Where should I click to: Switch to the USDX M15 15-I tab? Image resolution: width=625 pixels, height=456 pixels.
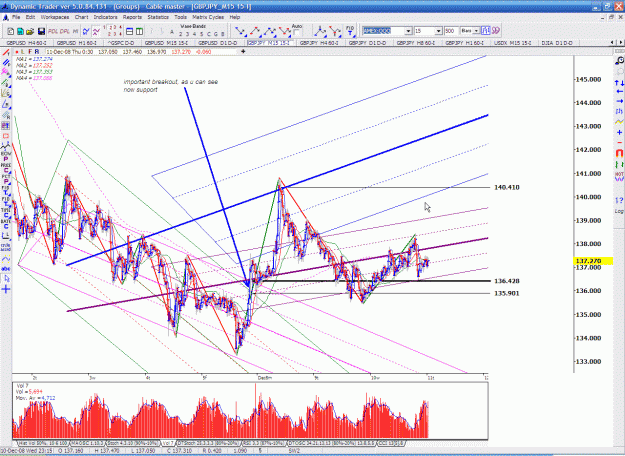[512, 43]
